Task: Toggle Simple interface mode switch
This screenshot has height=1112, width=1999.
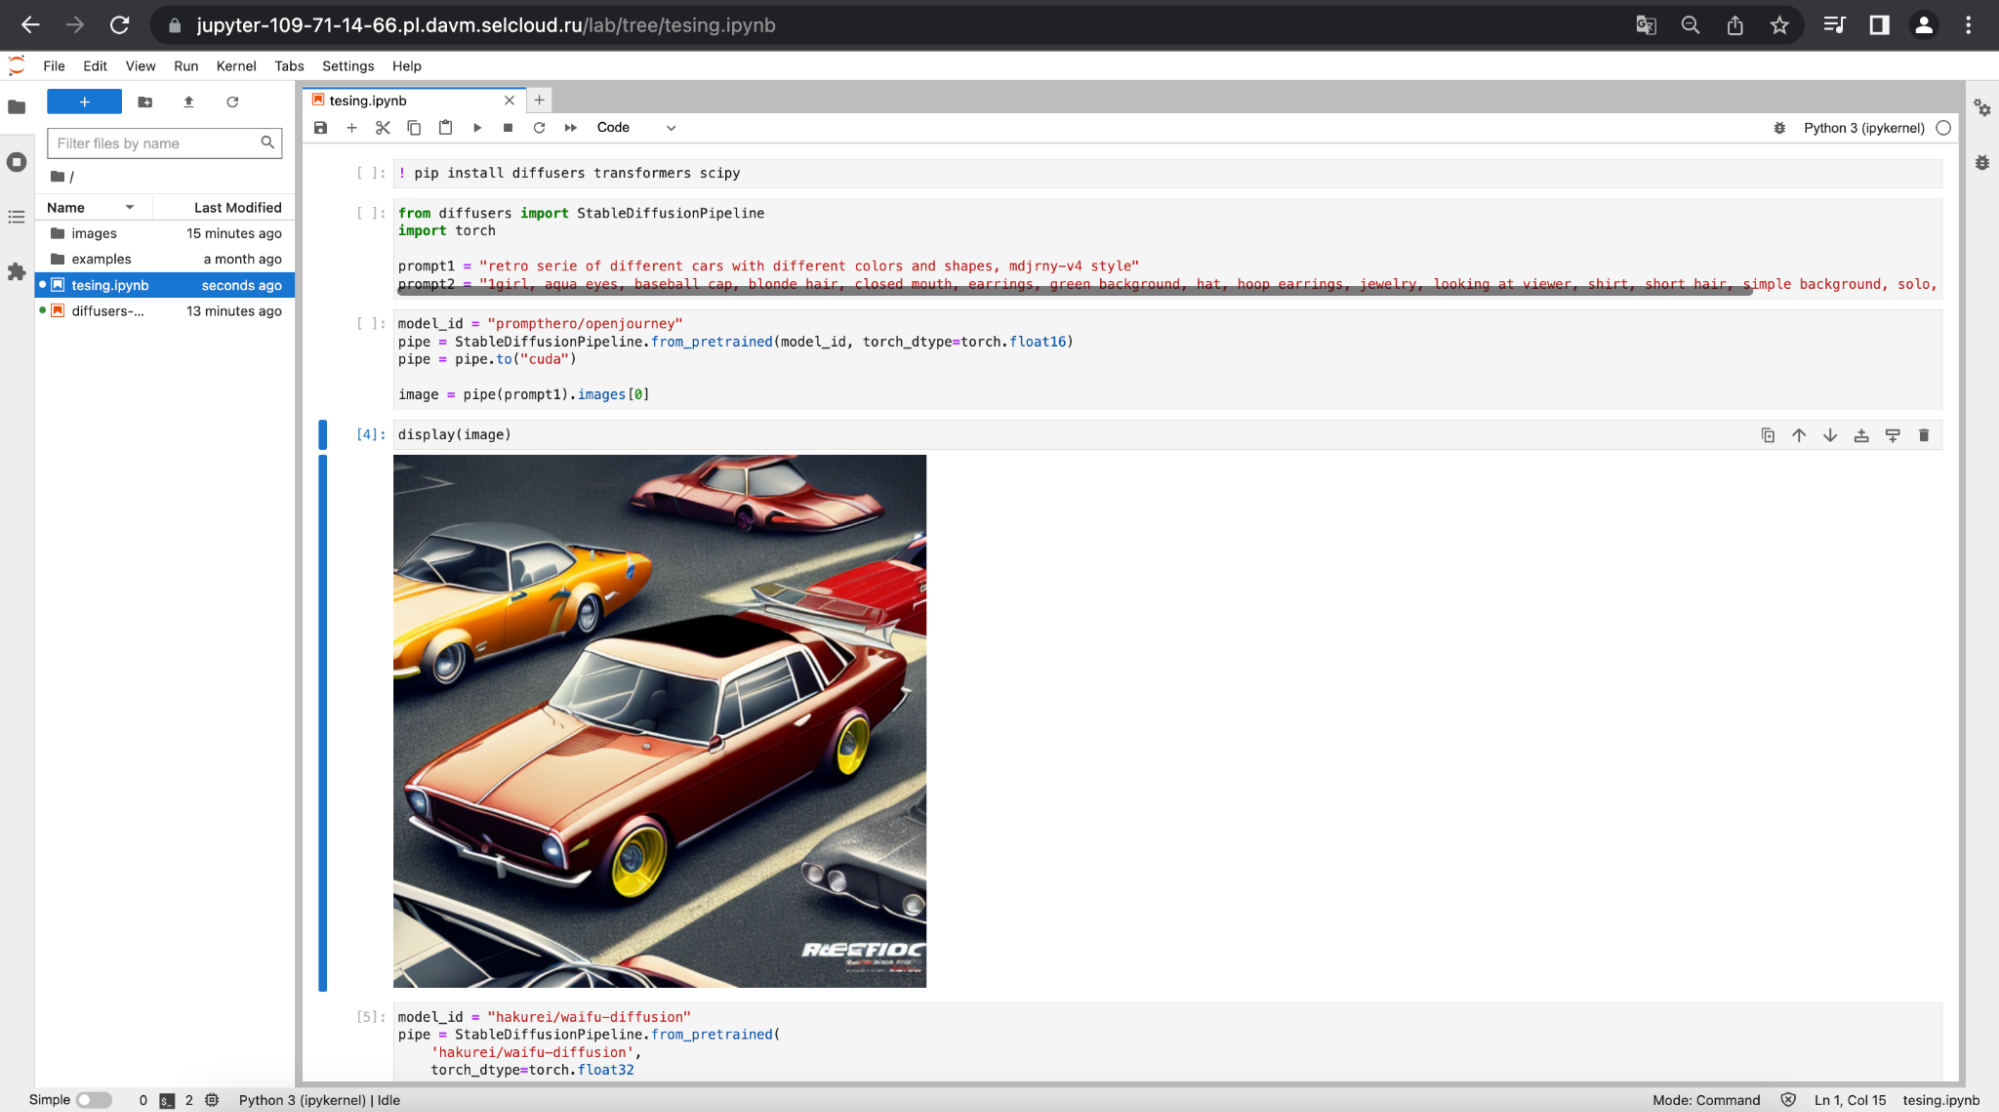Action: point(94,1100)
